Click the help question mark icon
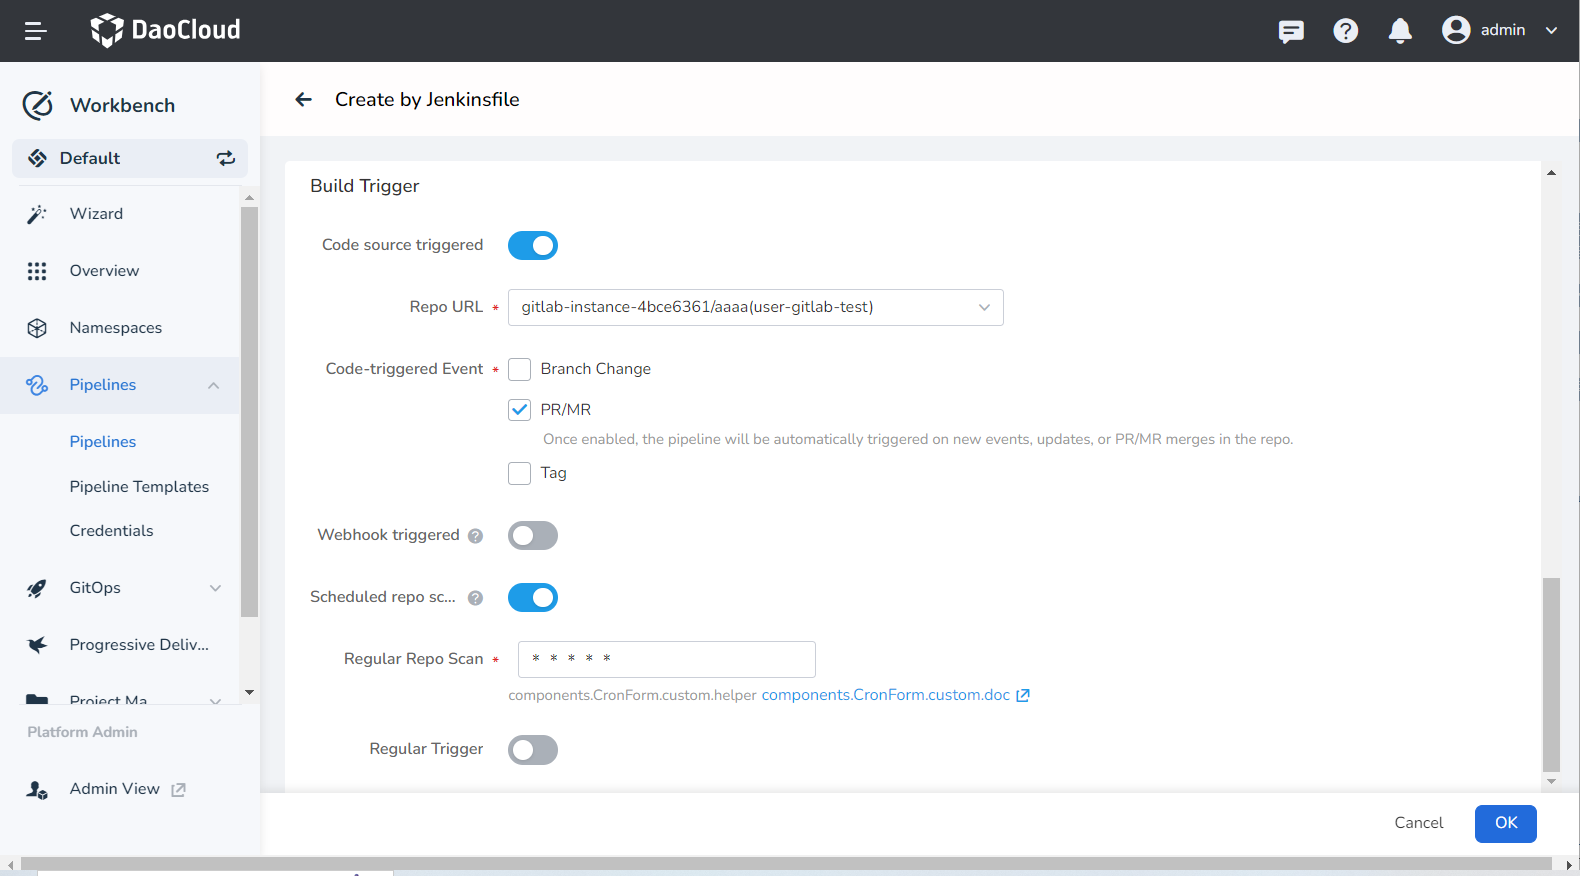1580x876 pixels. tap(1346, 31)
